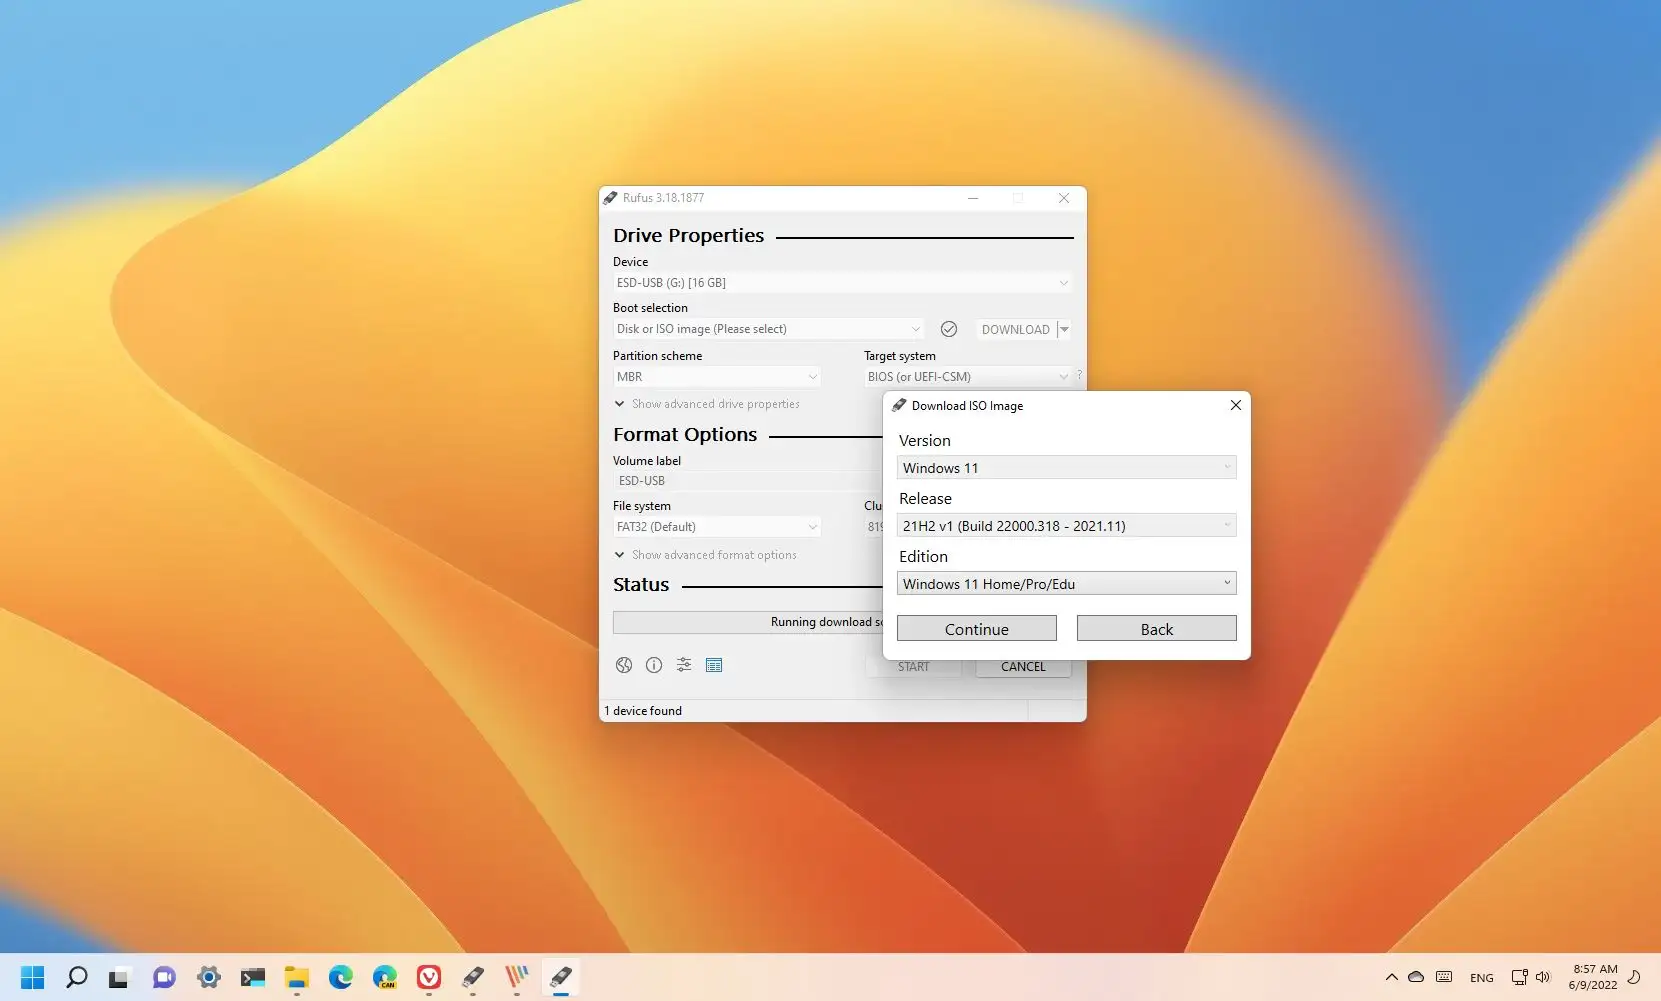The width and height of the screenshot is (1661, 1001).
Task: Expand Show advanced format options
Action: click(706, 555)
